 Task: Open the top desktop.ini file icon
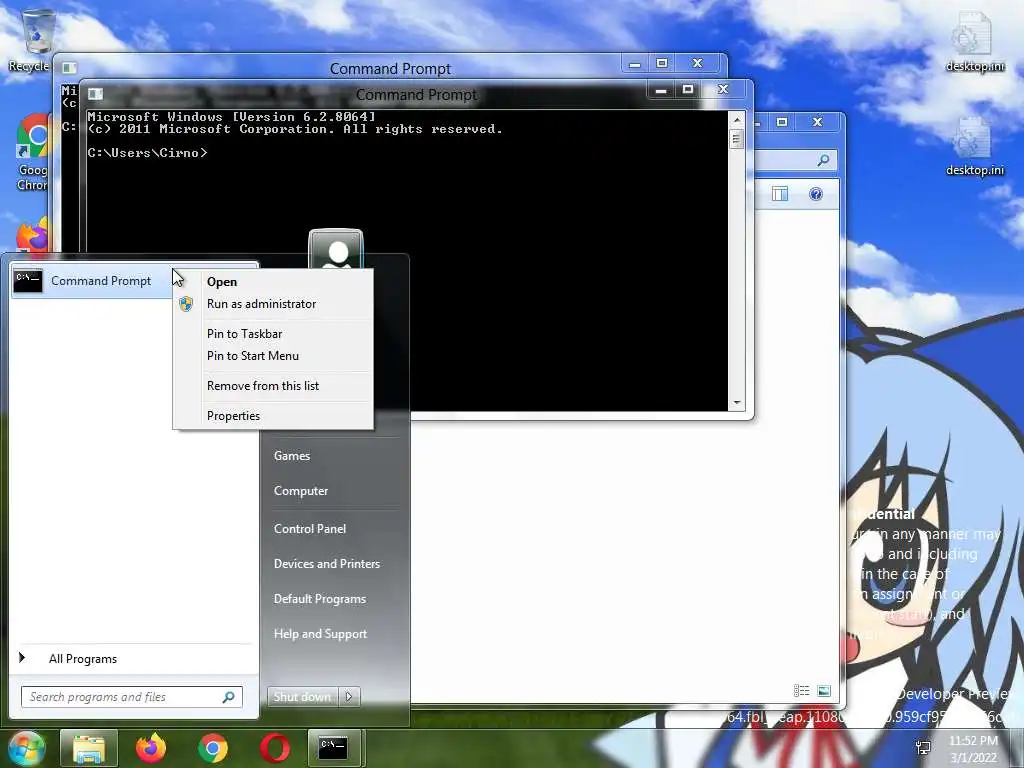pos(974,40)
